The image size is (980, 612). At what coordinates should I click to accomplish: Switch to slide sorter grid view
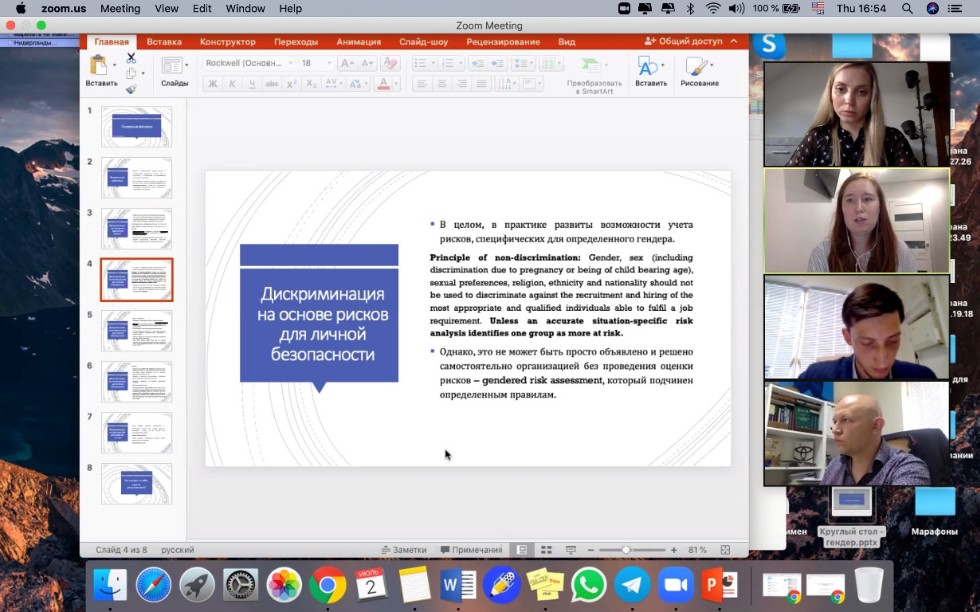[x=546, y=550]
